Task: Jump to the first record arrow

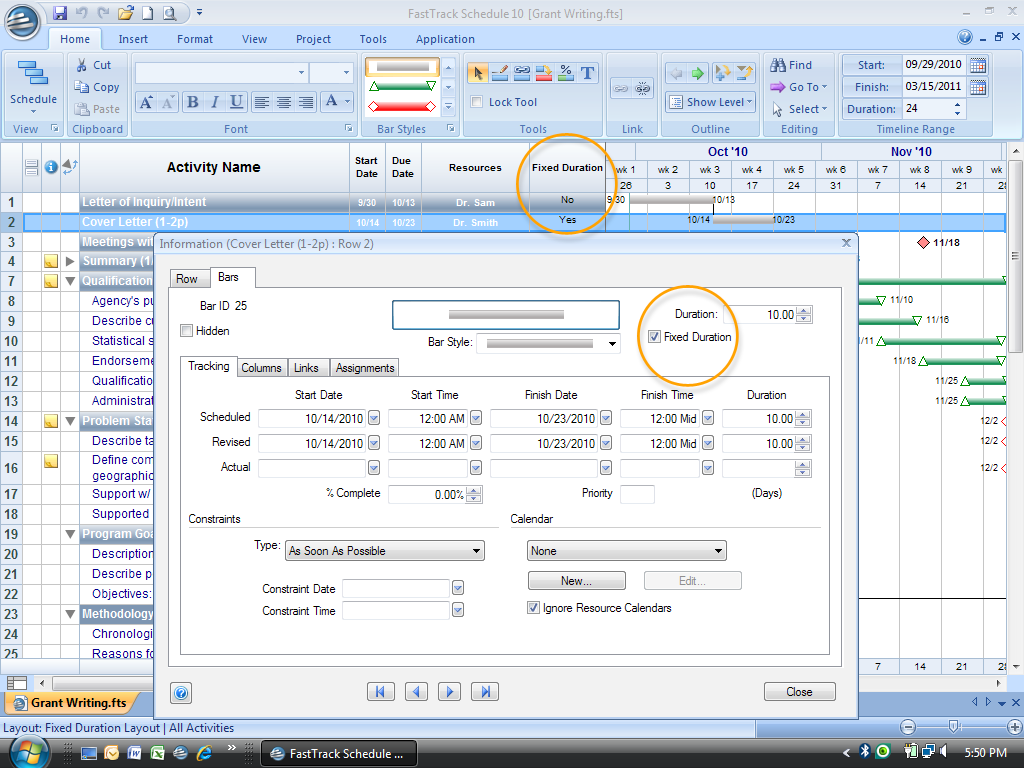Action: pos(381,691)
